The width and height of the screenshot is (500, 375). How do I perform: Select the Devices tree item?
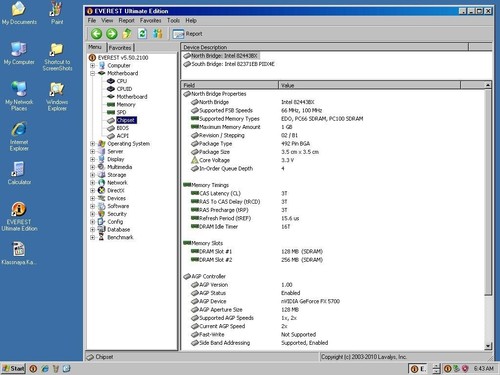(x=116, y=198)
